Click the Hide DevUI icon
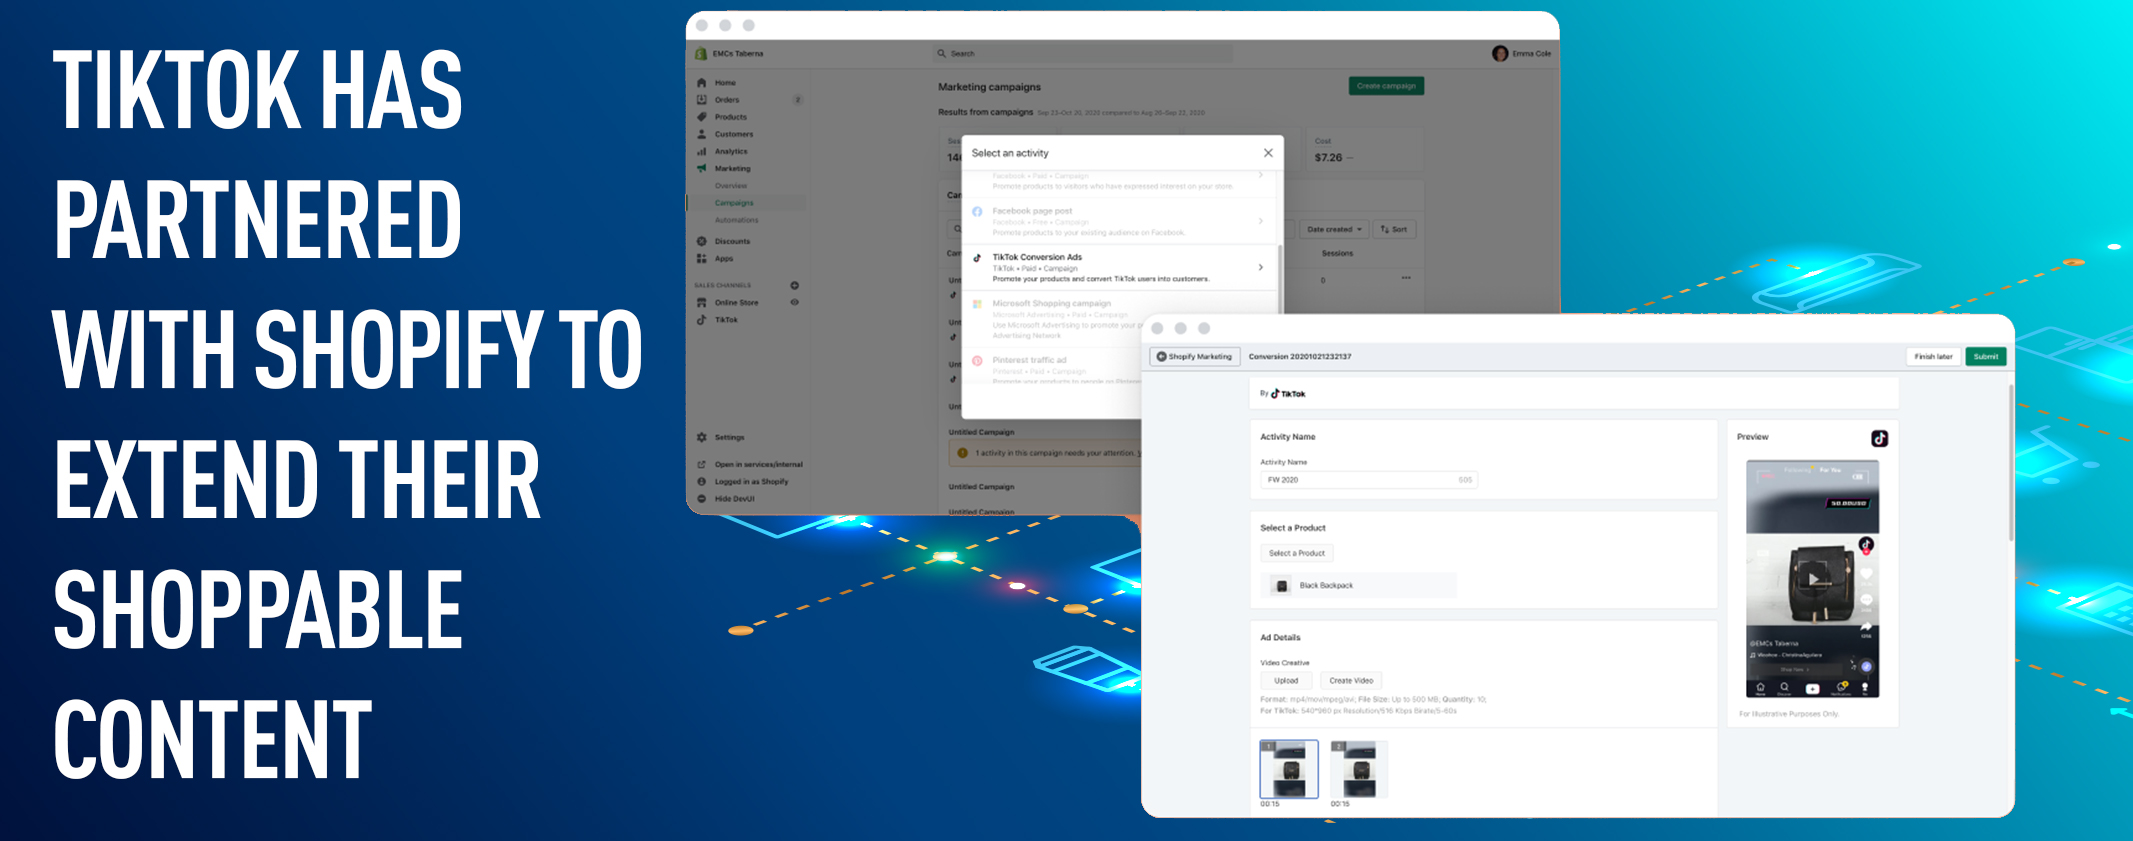This screenshot has width=2133, height=841. (702, 498)
